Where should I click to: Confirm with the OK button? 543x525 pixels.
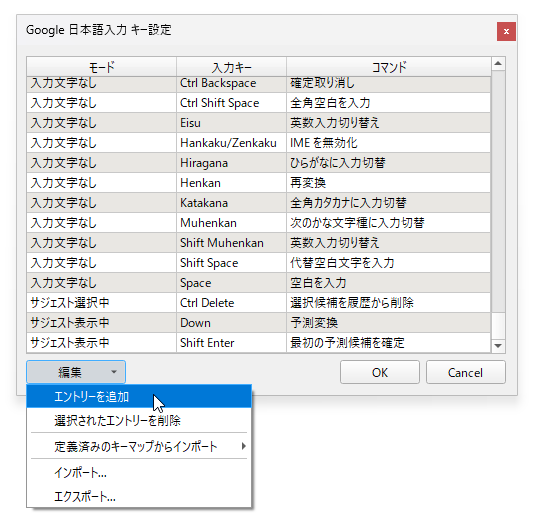point(380,372)
